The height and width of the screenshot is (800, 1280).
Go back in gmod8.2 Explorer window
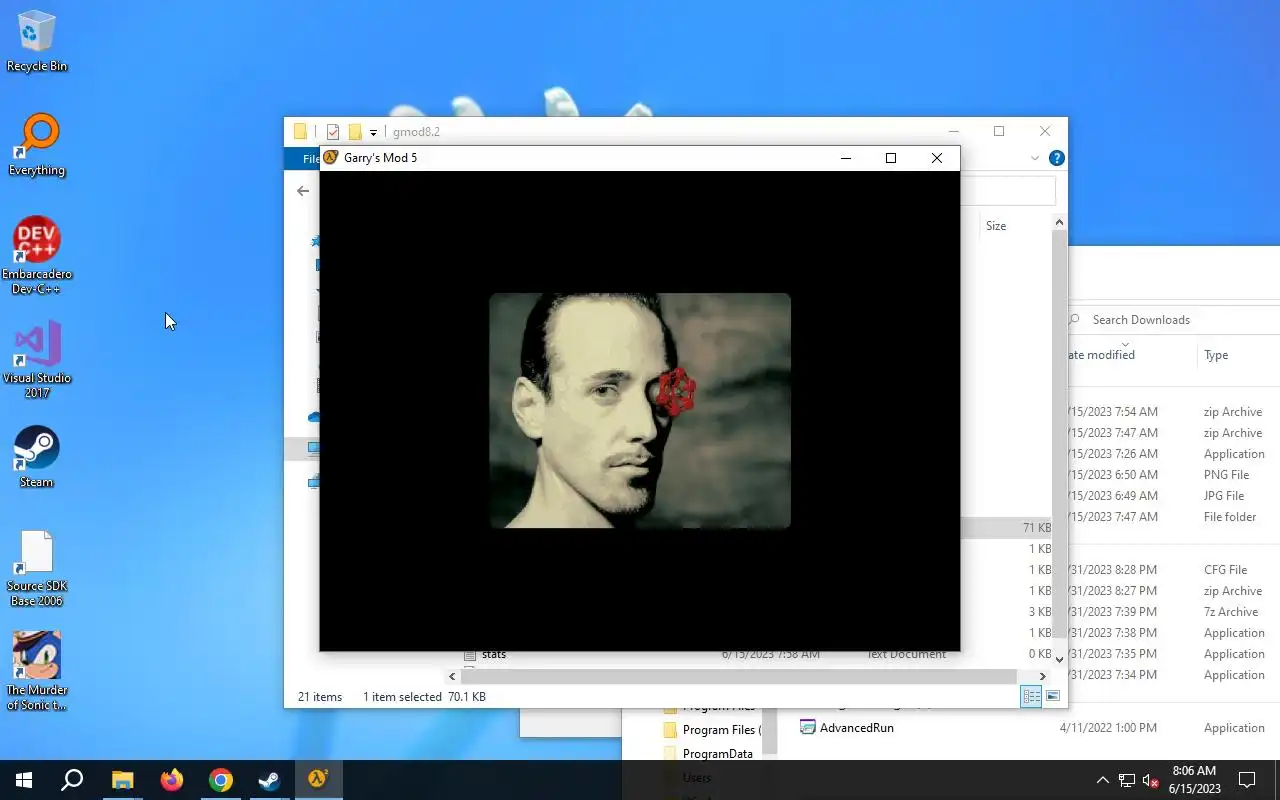pyautogui.click(x=303, y=190)
